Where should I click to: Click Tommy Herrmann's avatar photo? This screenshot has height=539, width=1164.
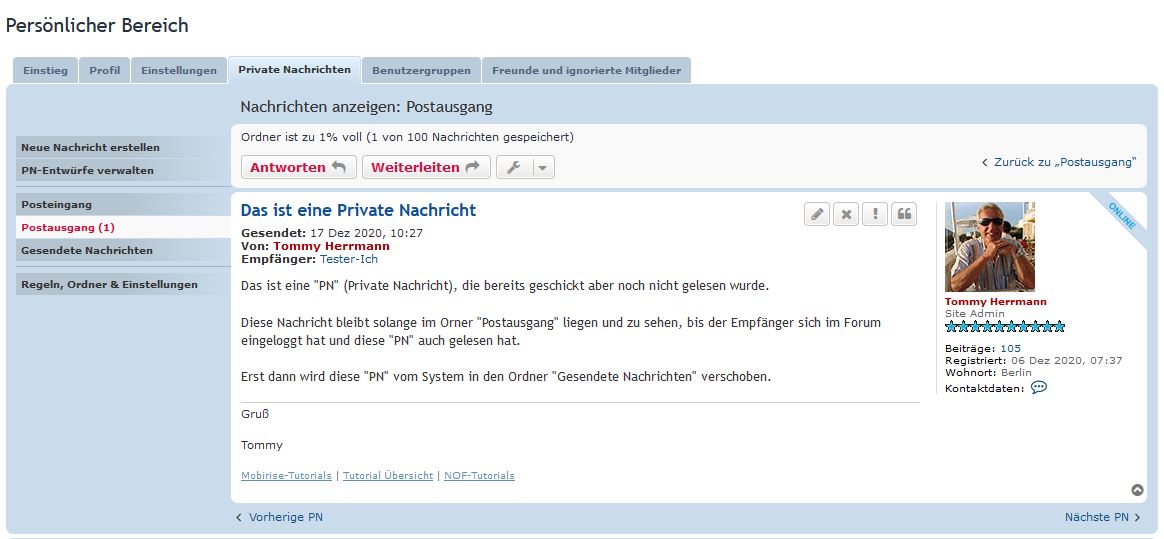coord(990,247)
